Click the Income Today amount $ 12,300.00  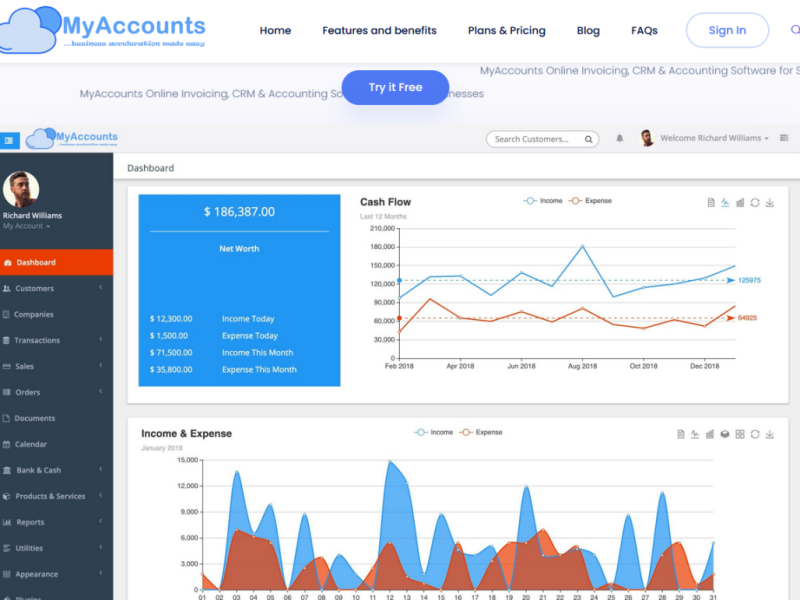click(x=171, y=319)
